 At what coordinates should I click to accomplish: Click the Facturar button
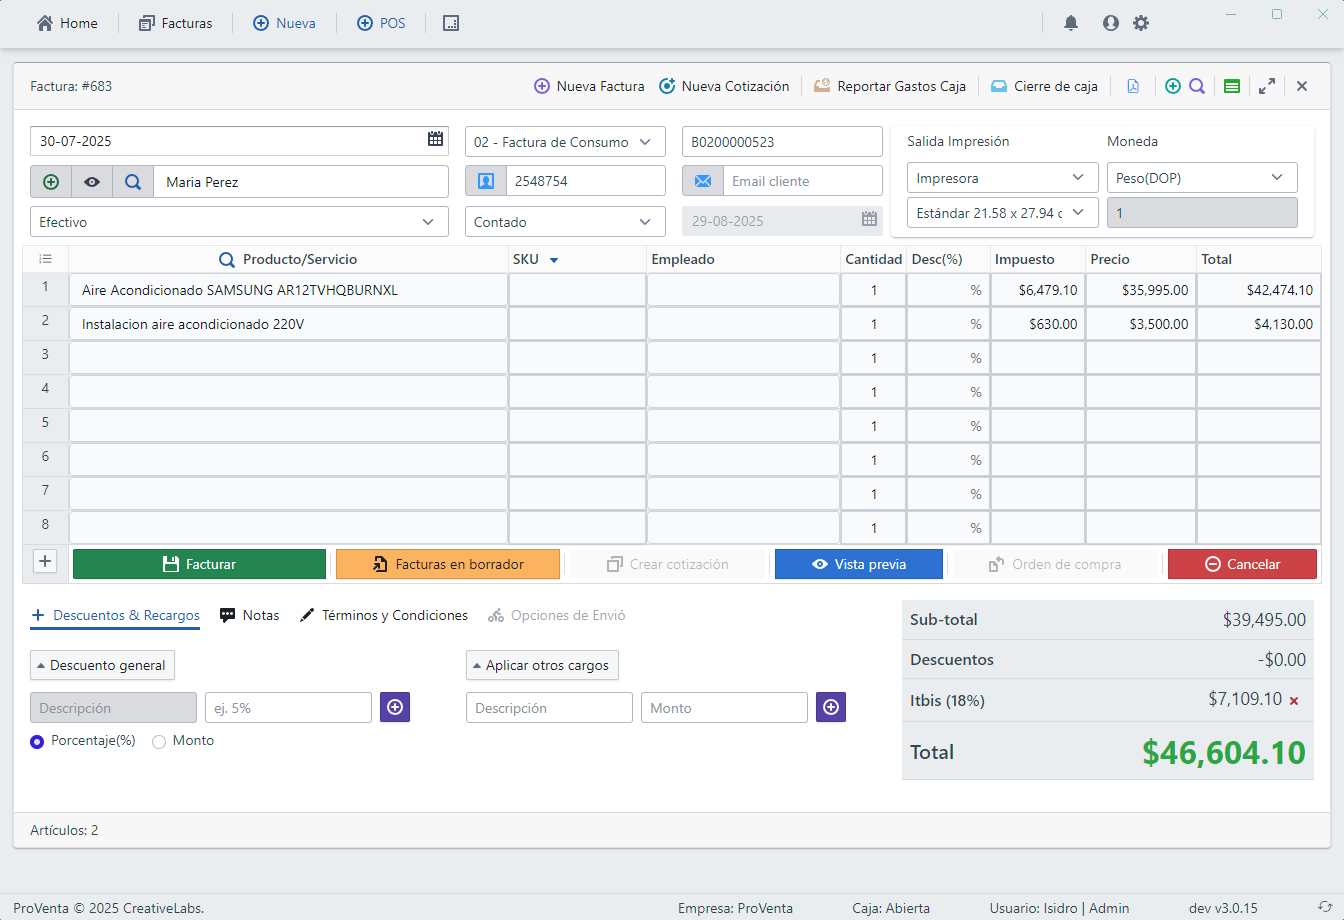[x=199, y=563]
